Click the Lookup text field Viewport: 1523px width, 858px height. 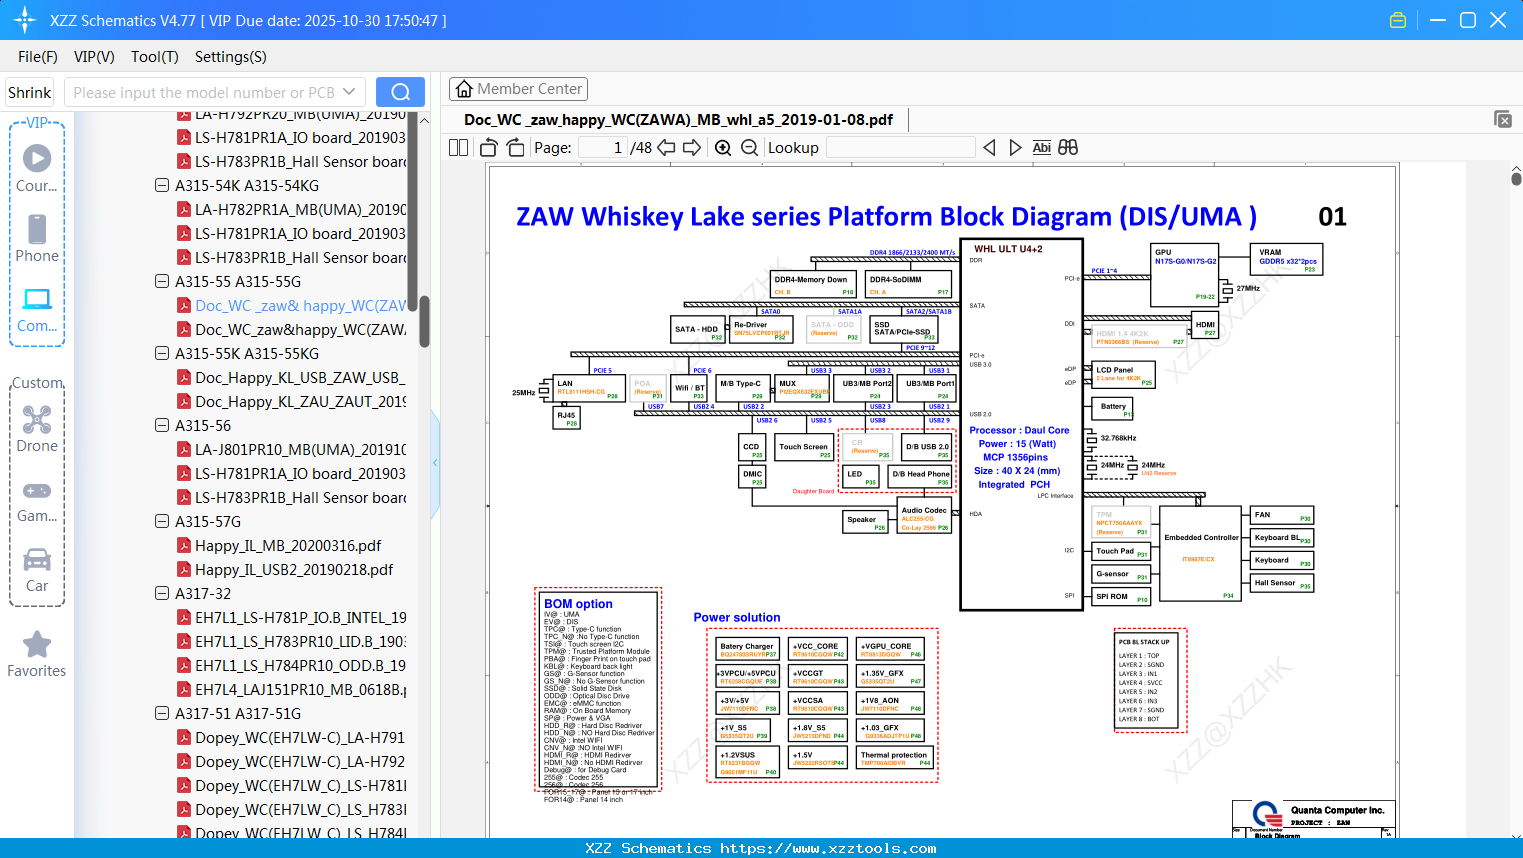point(900,148)
